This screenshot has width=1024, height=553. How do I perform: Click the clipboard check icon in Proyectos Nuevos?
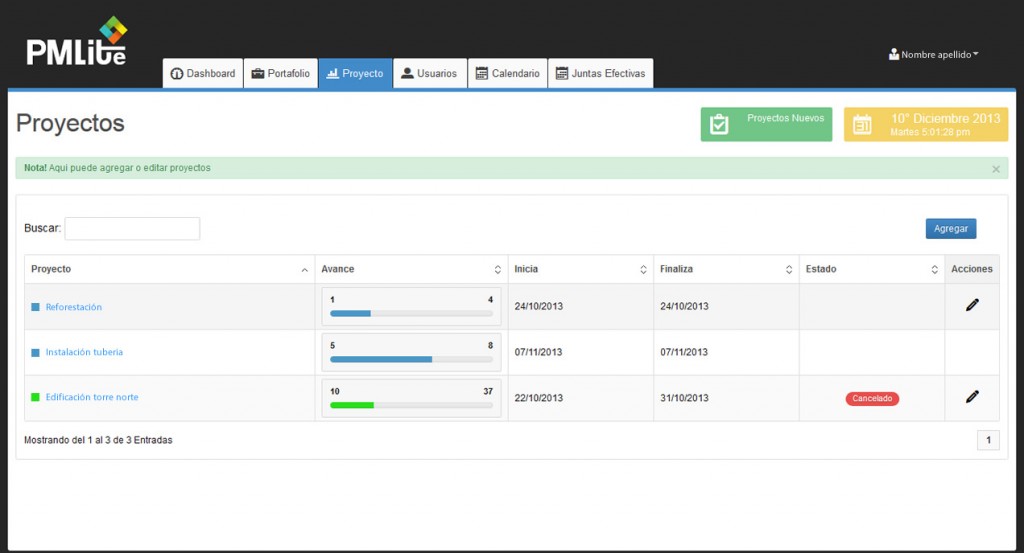coord(719,124)
